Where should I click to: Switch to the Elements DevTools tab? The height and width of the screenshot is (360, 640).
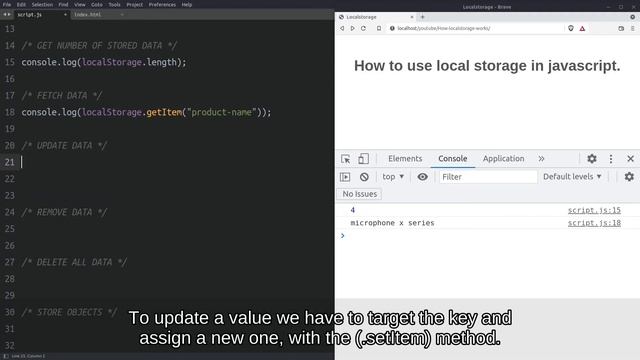click(x=405, y=158)
